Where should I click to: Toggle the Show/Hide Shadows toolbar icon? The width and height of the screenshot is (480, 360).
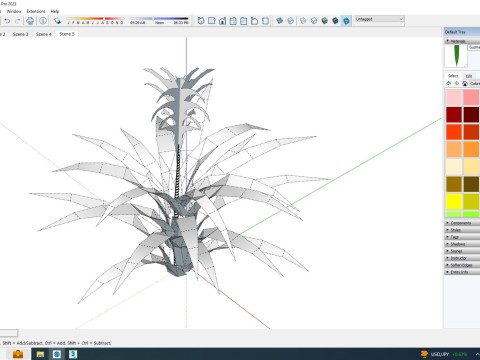[x=57, y=21]
